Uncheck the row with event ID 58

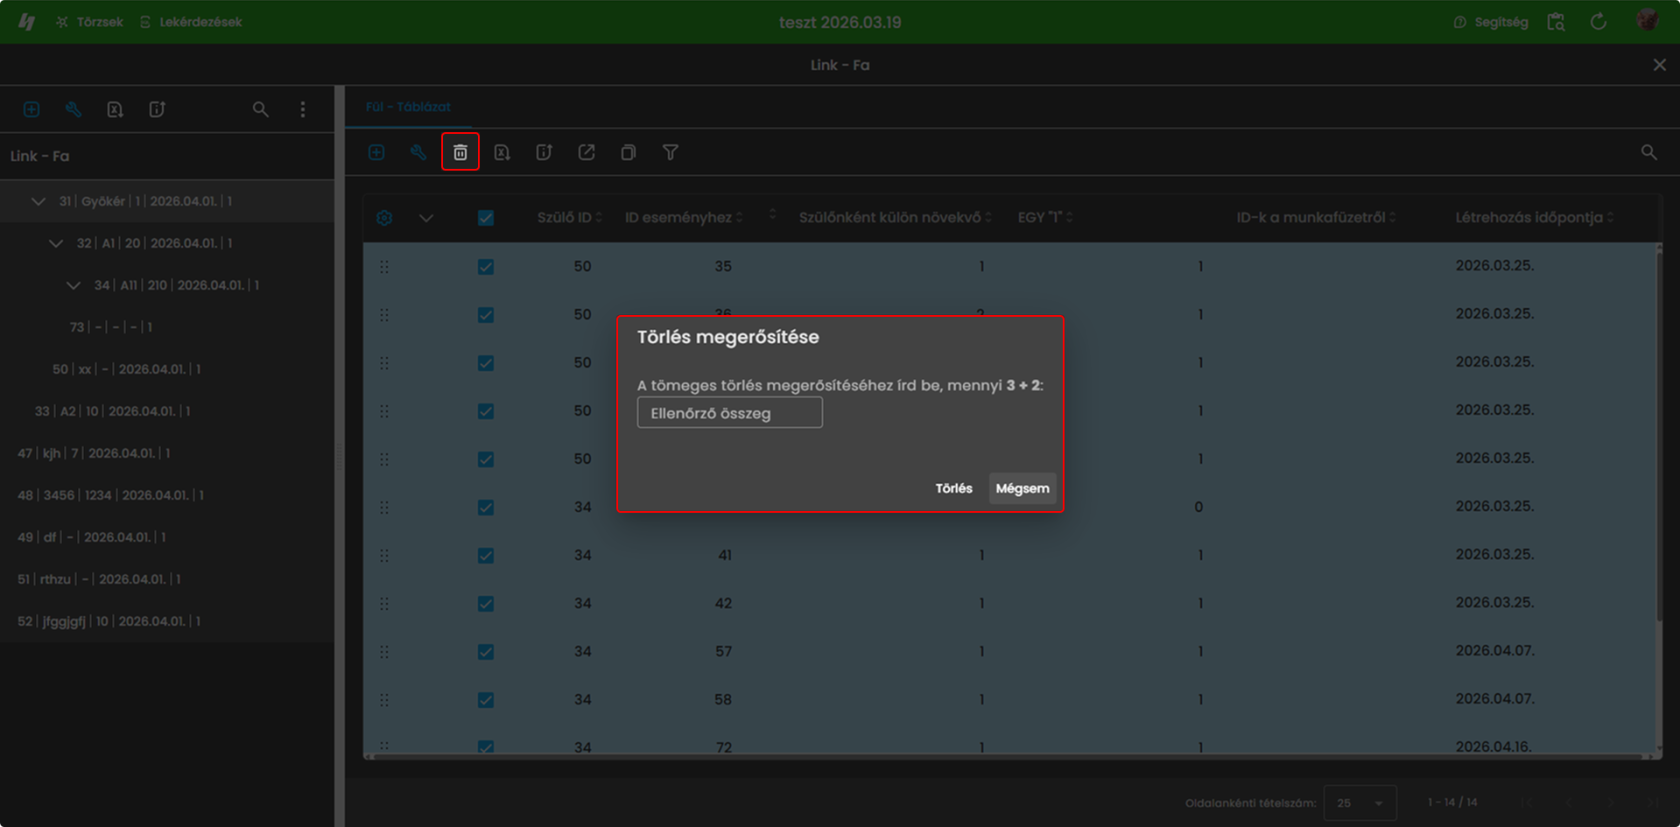click(x=485, y=699)
